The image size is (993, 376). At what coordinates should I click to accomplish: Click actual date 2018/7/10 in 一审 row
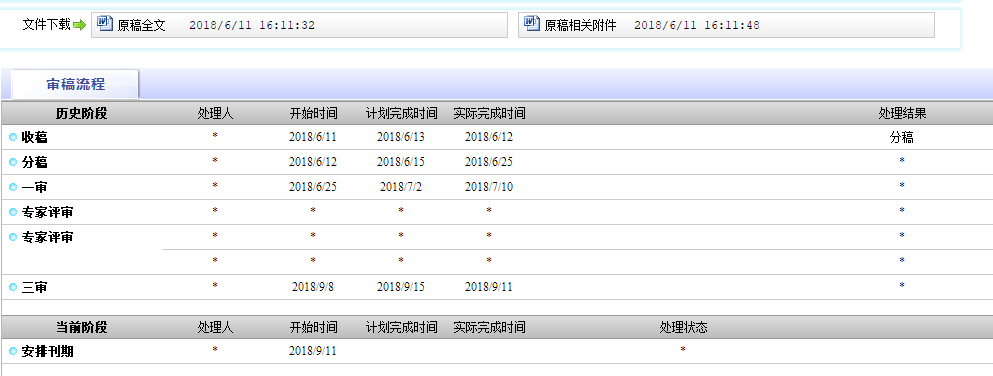(x=489, y=187)
